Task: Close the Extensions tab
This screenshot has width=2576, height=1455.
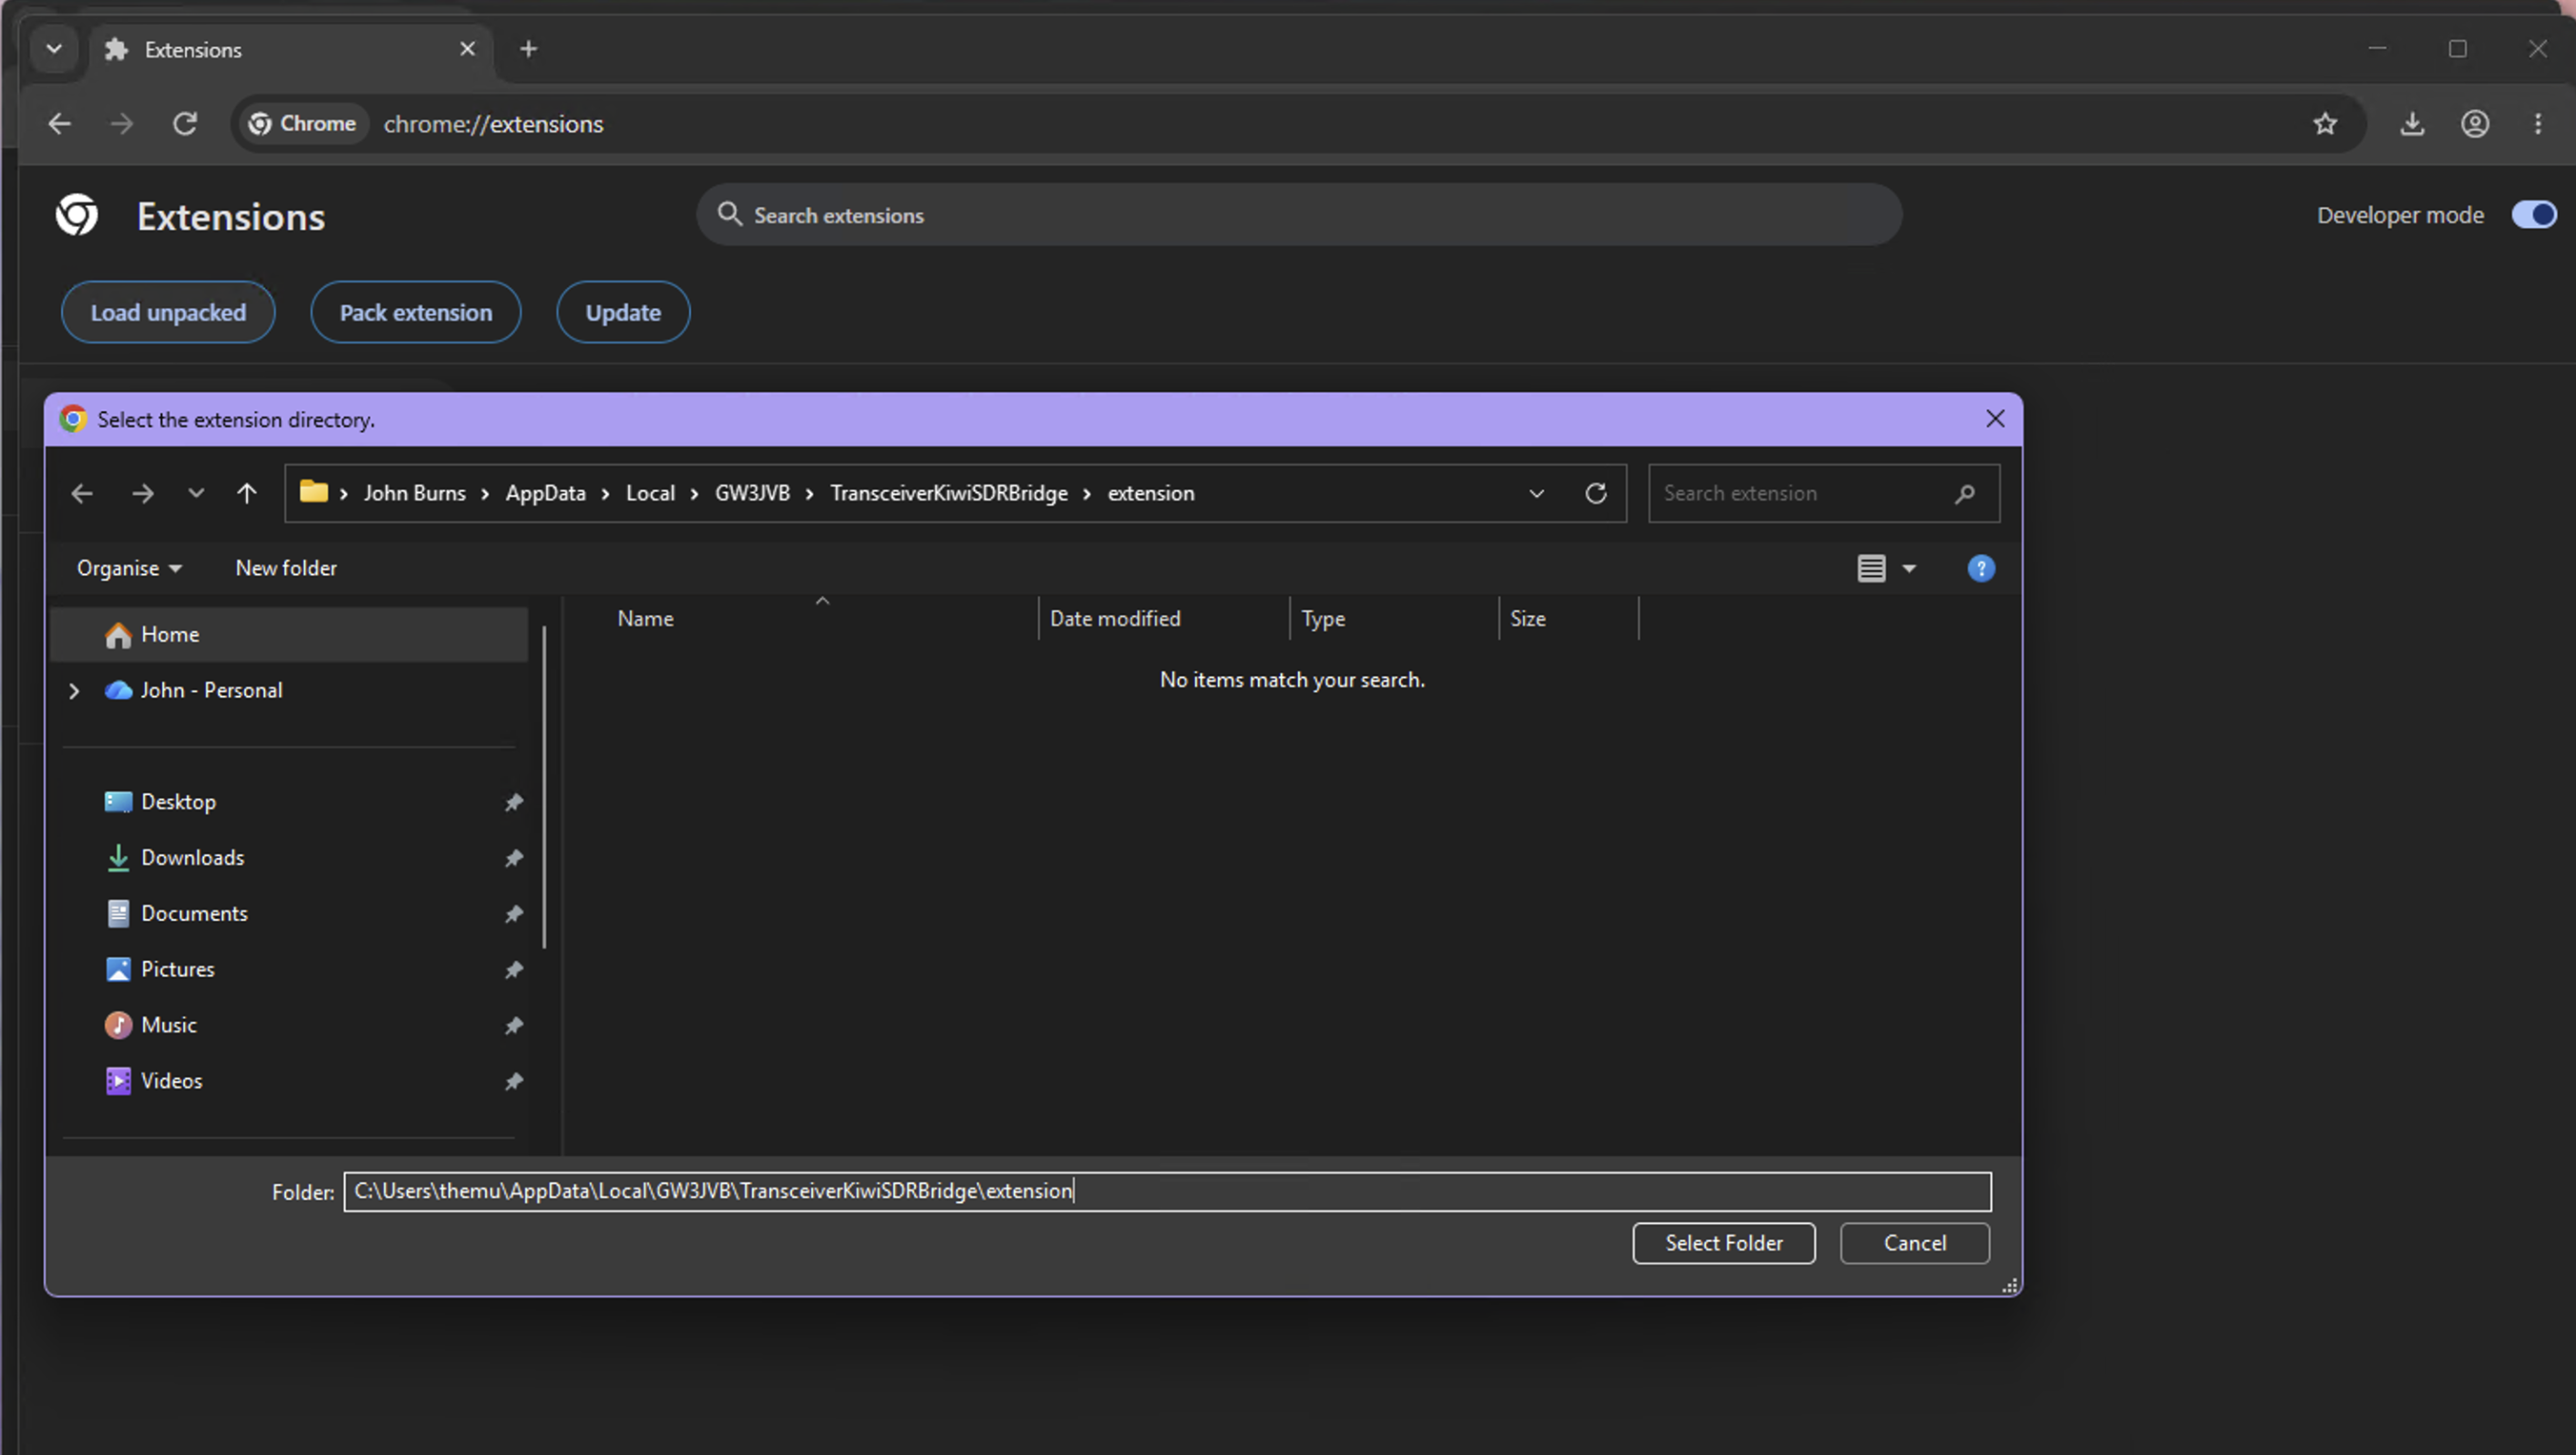Action: click(467, 48)
